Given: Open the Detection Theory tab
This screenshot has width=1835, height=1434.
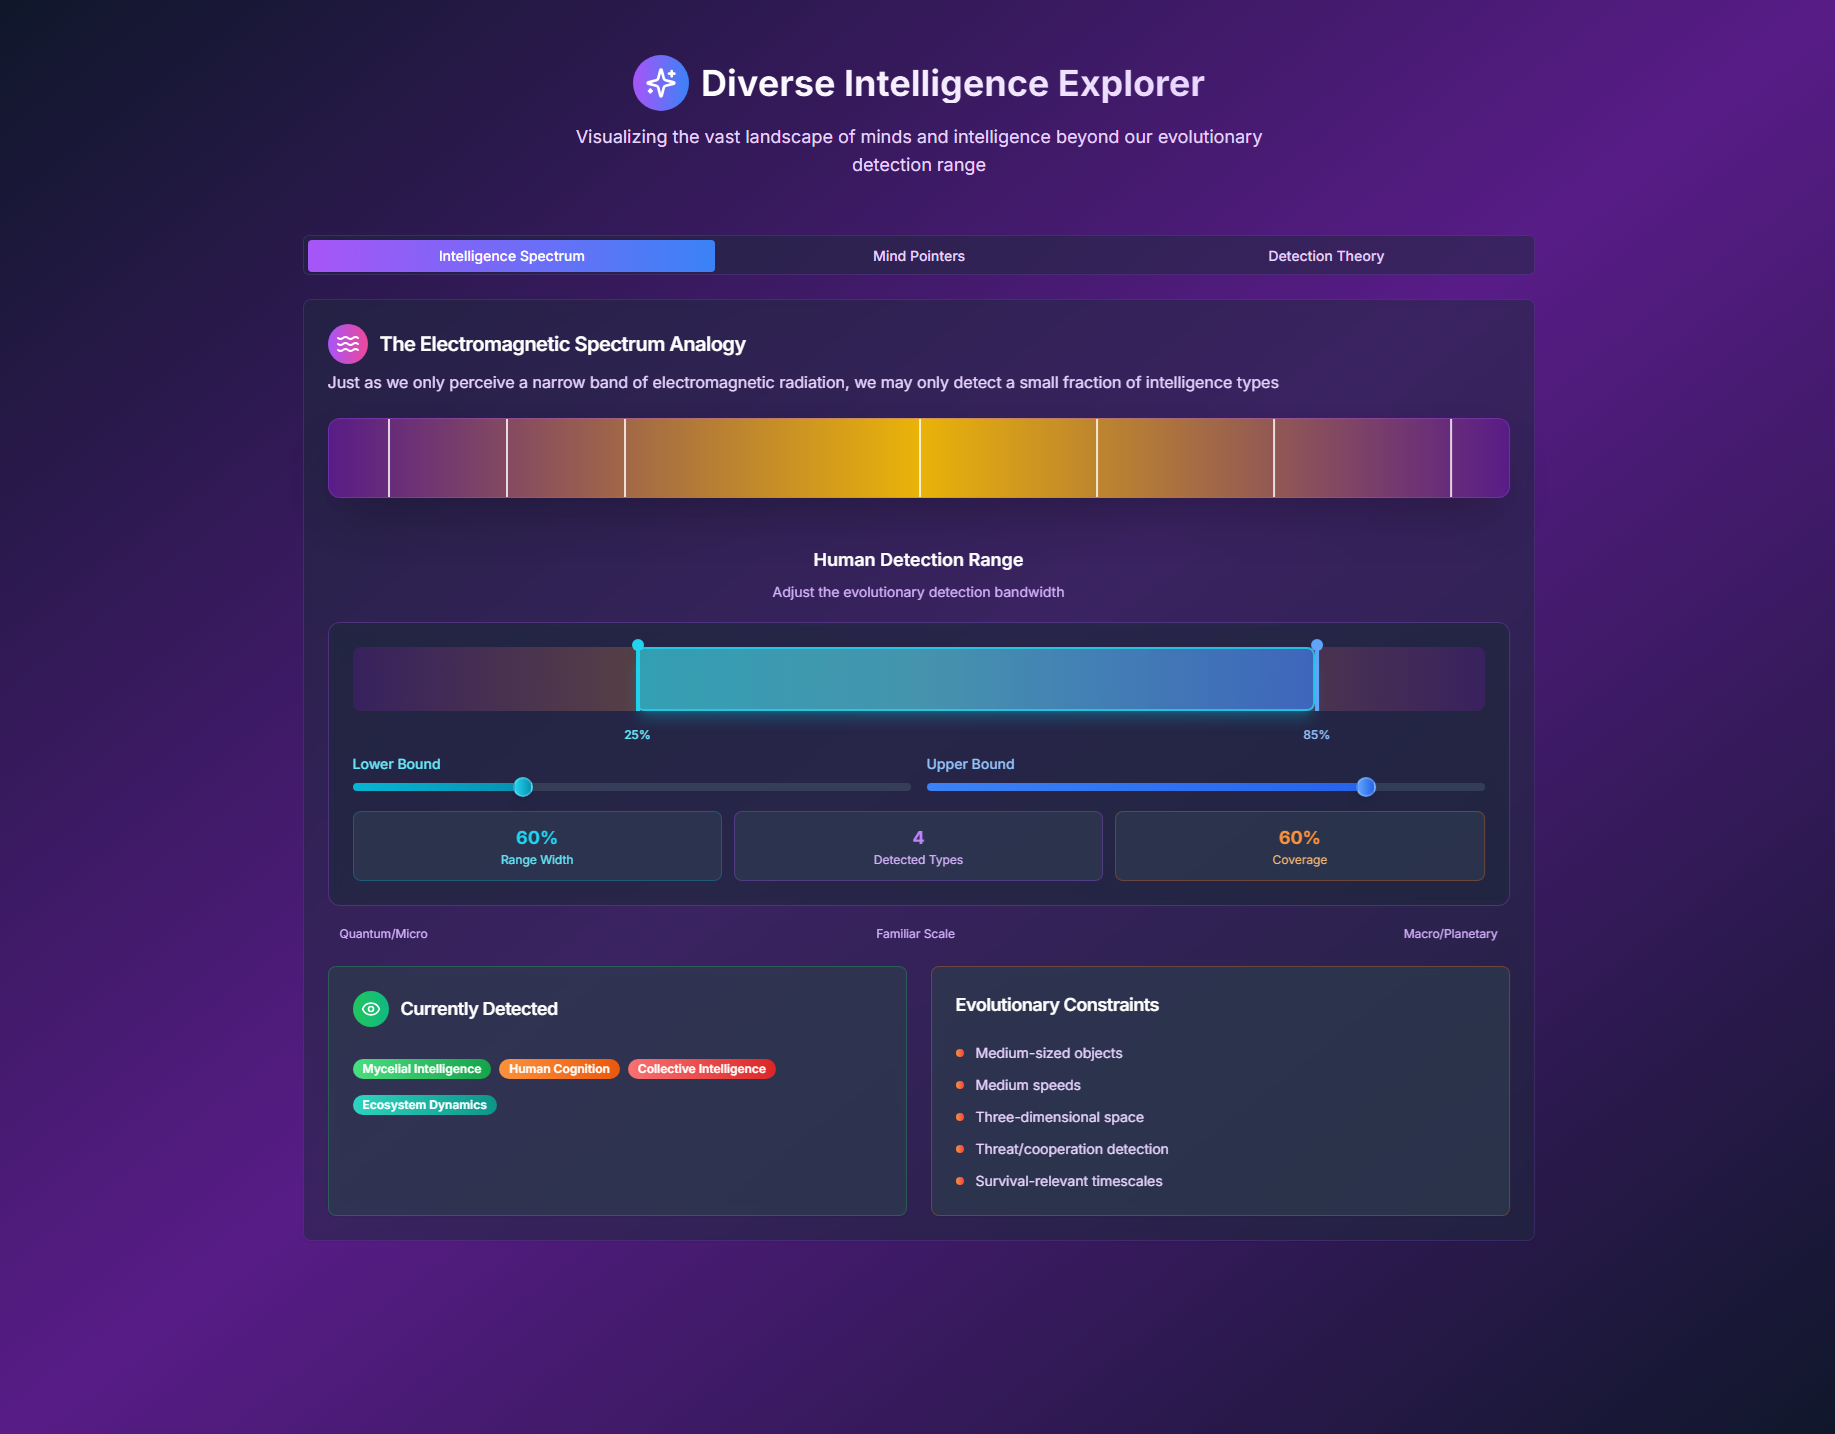Looking at the screenshot, I should pos(1325,255).
